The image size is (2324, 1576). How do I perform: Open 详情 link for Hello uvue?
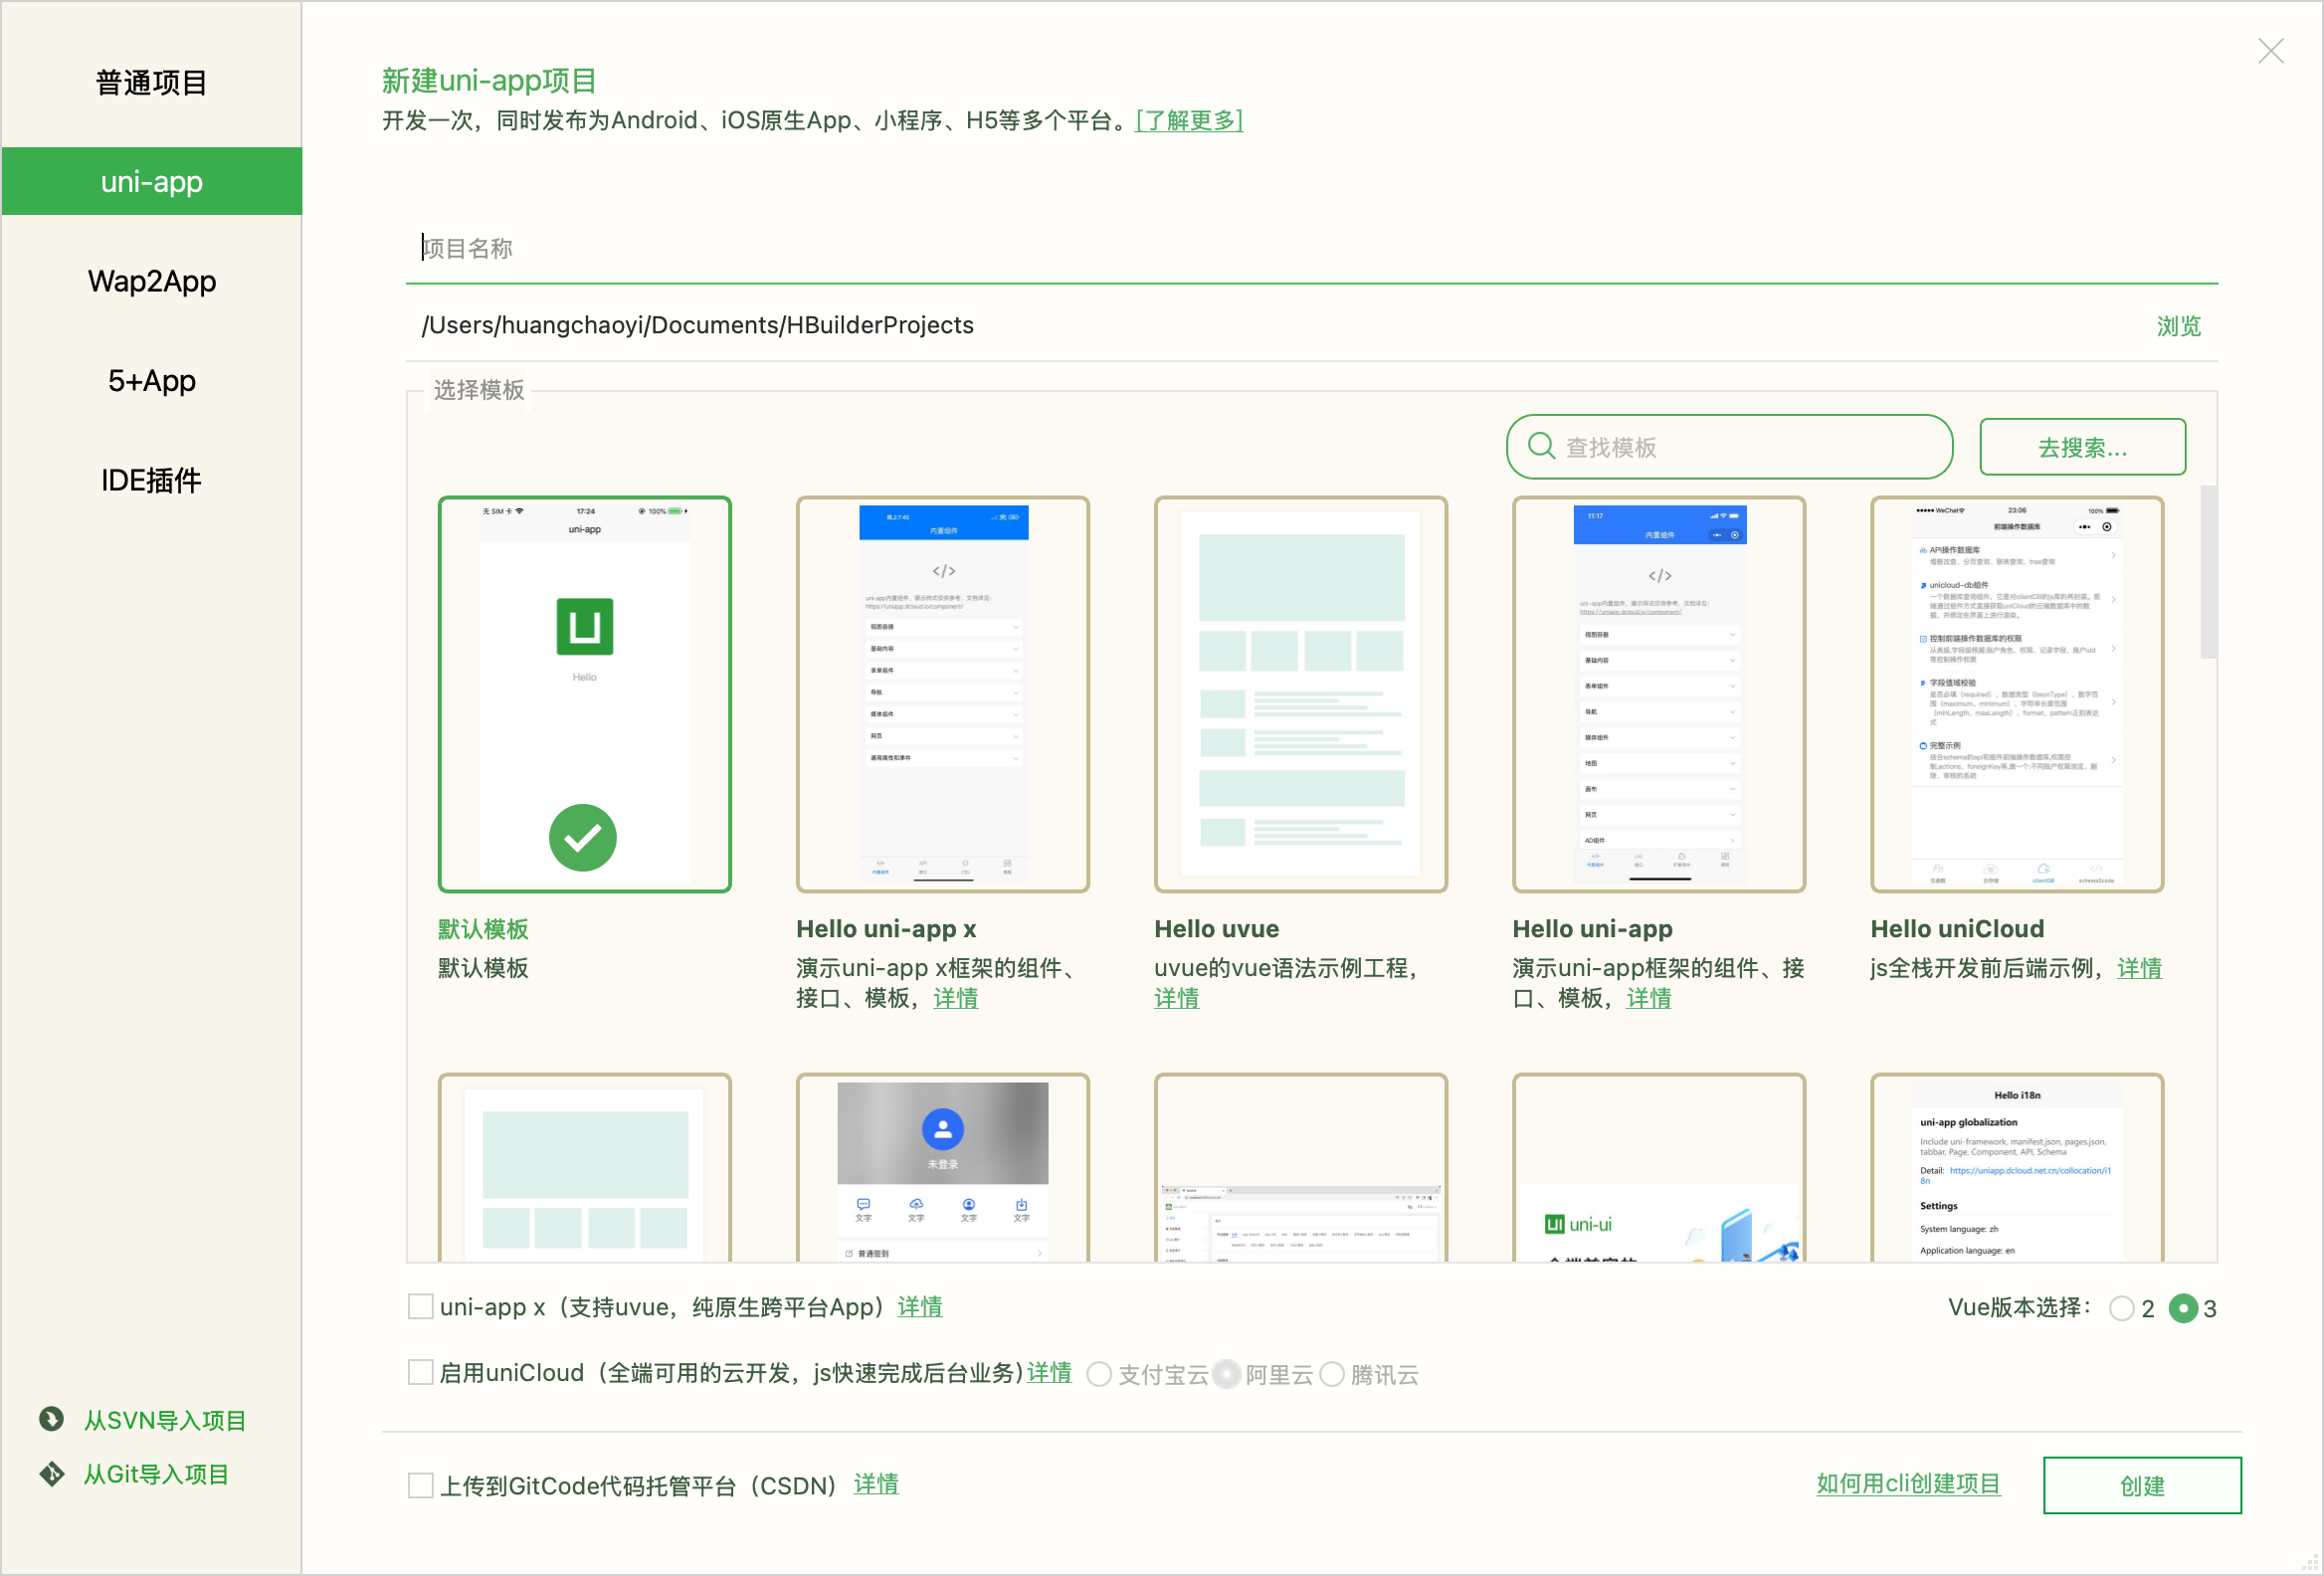1176,998
